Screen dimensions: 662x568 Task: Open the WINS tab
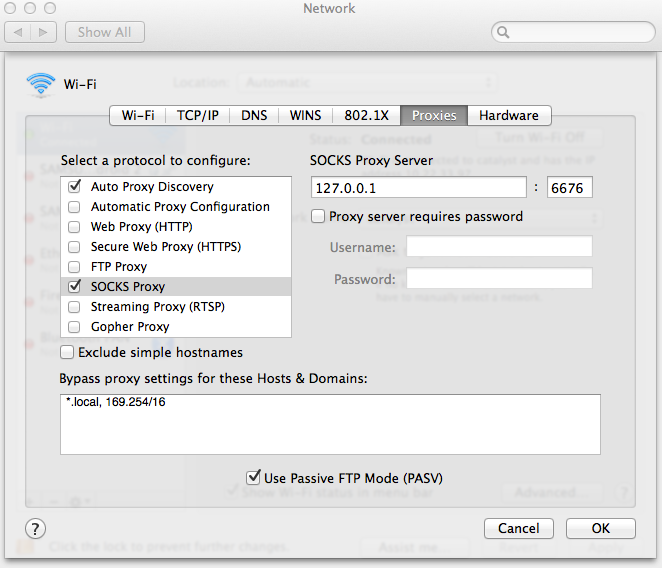tap(306, 115)
